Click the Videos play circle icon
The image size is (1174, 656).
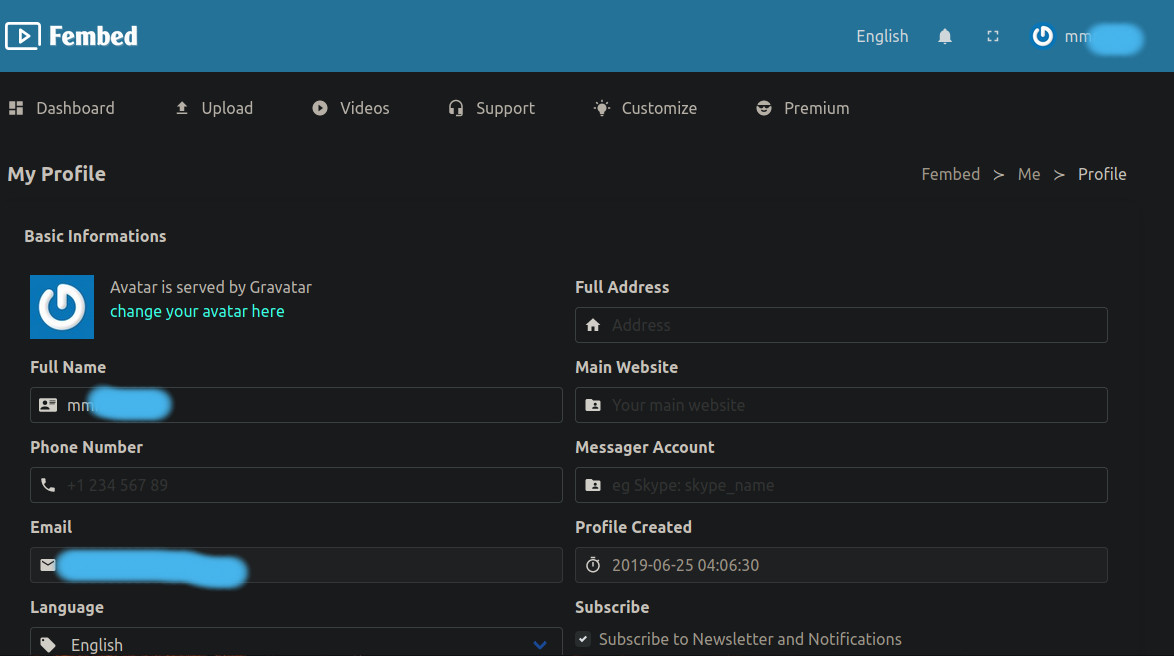[320, 109]
